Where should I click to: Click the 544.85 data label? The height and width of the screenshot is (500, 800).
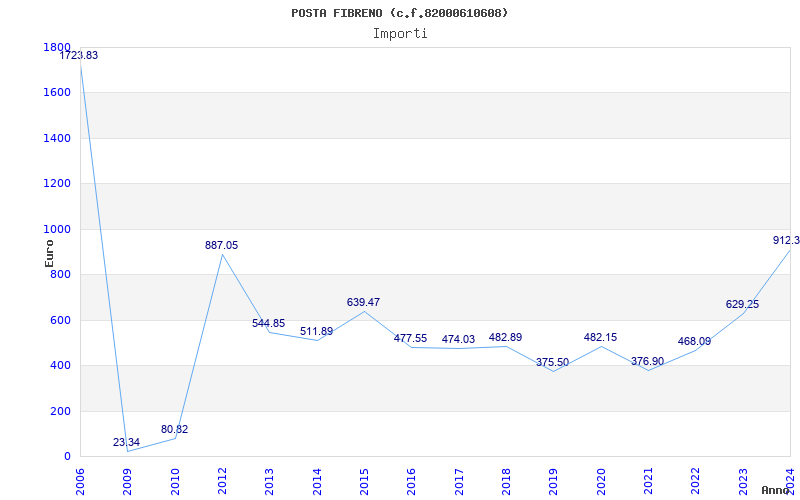(268, 323)
